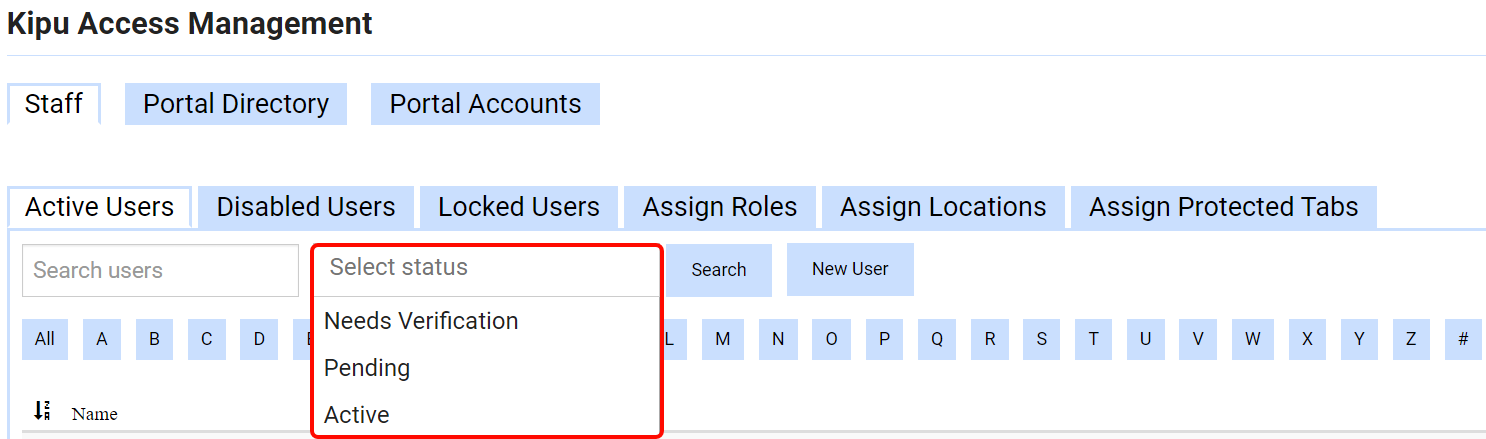Screen dimensions: 1486x439
Task: Click the Name column sort icon
Action: coord(42,411)
